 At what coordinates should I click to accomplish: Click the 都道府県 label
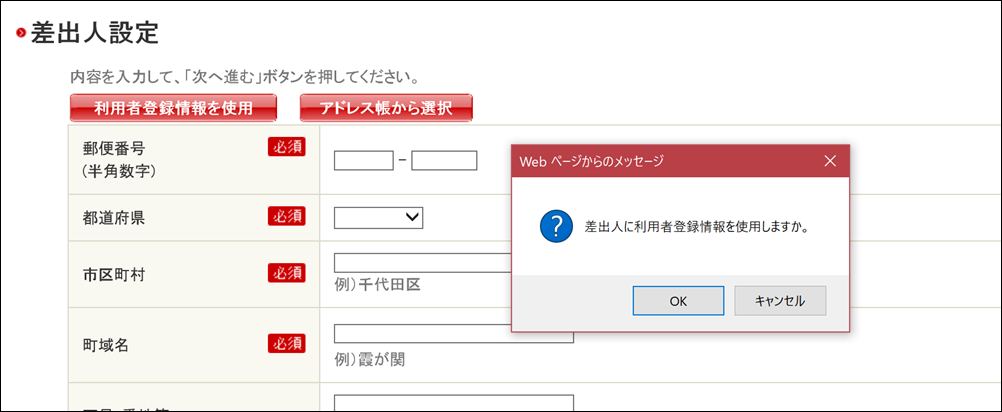pyautogui.click(x=114, y=218)
